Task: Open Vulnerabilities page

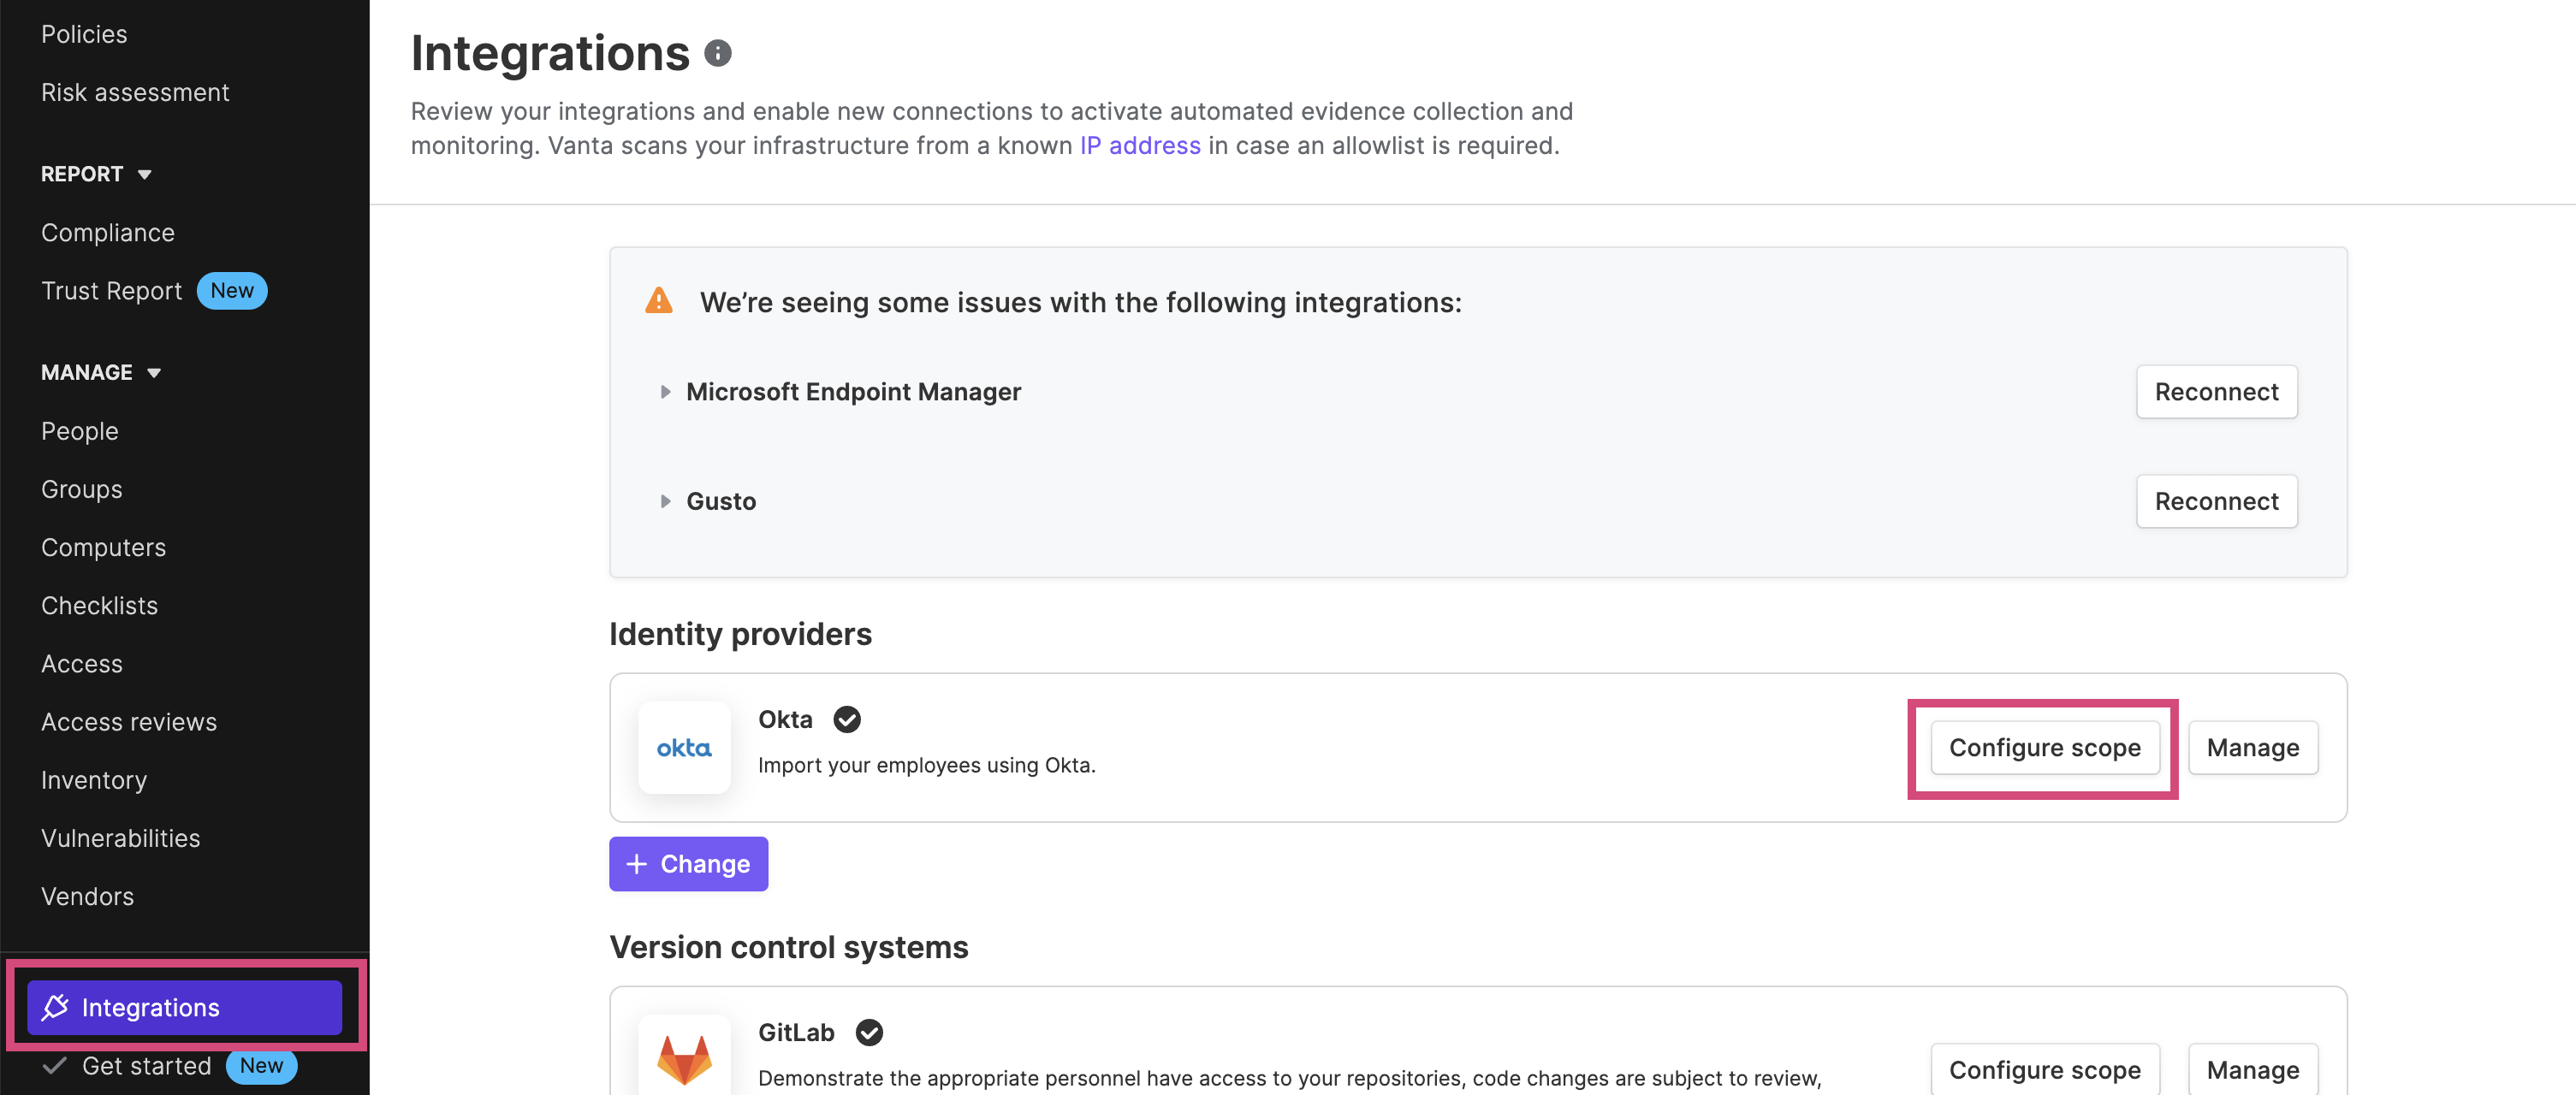Action: (x=121, y=838)
